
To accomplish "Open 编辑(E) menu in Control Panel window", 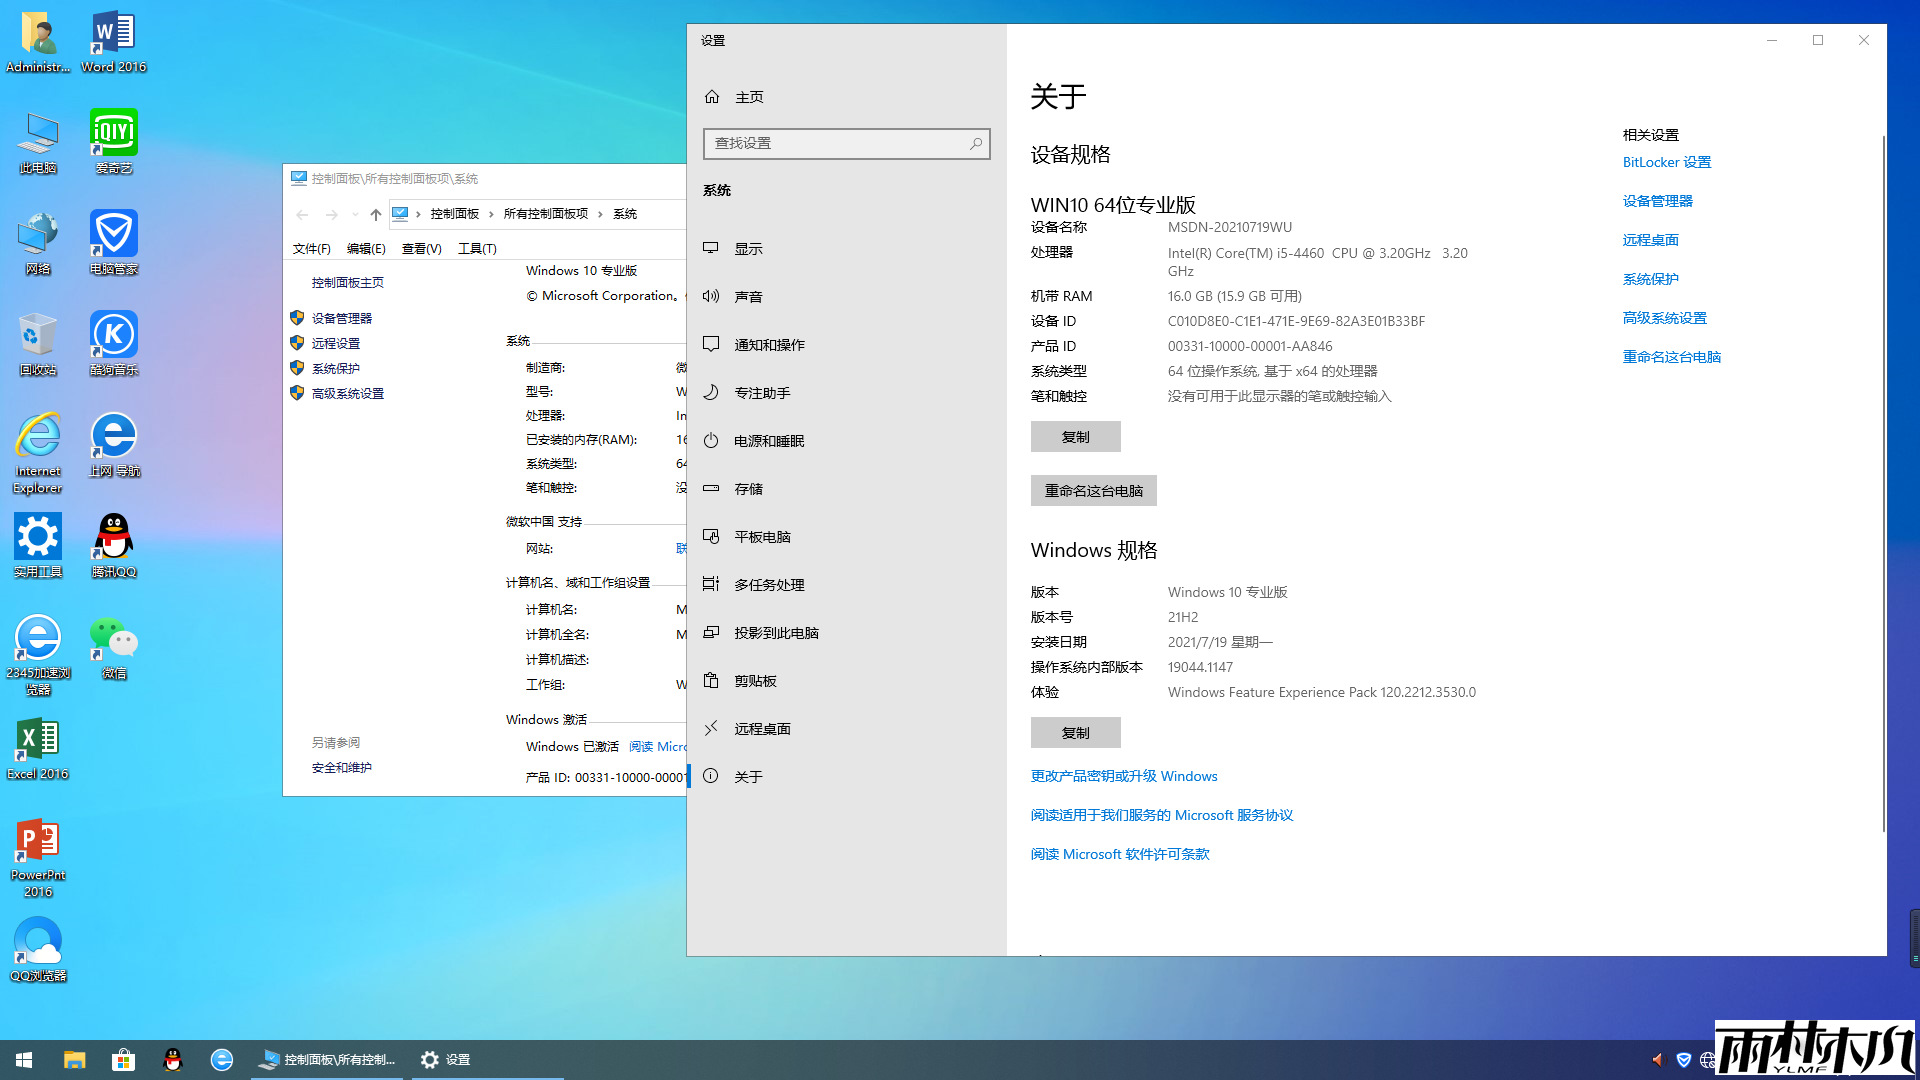I will [x=366, y=249].
